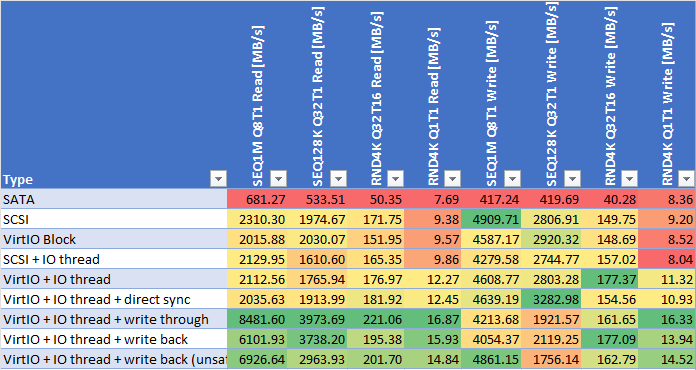This screenshot has height=370, width=696.
Task: Click cell with value 7.69
Action: click(433, 199)
